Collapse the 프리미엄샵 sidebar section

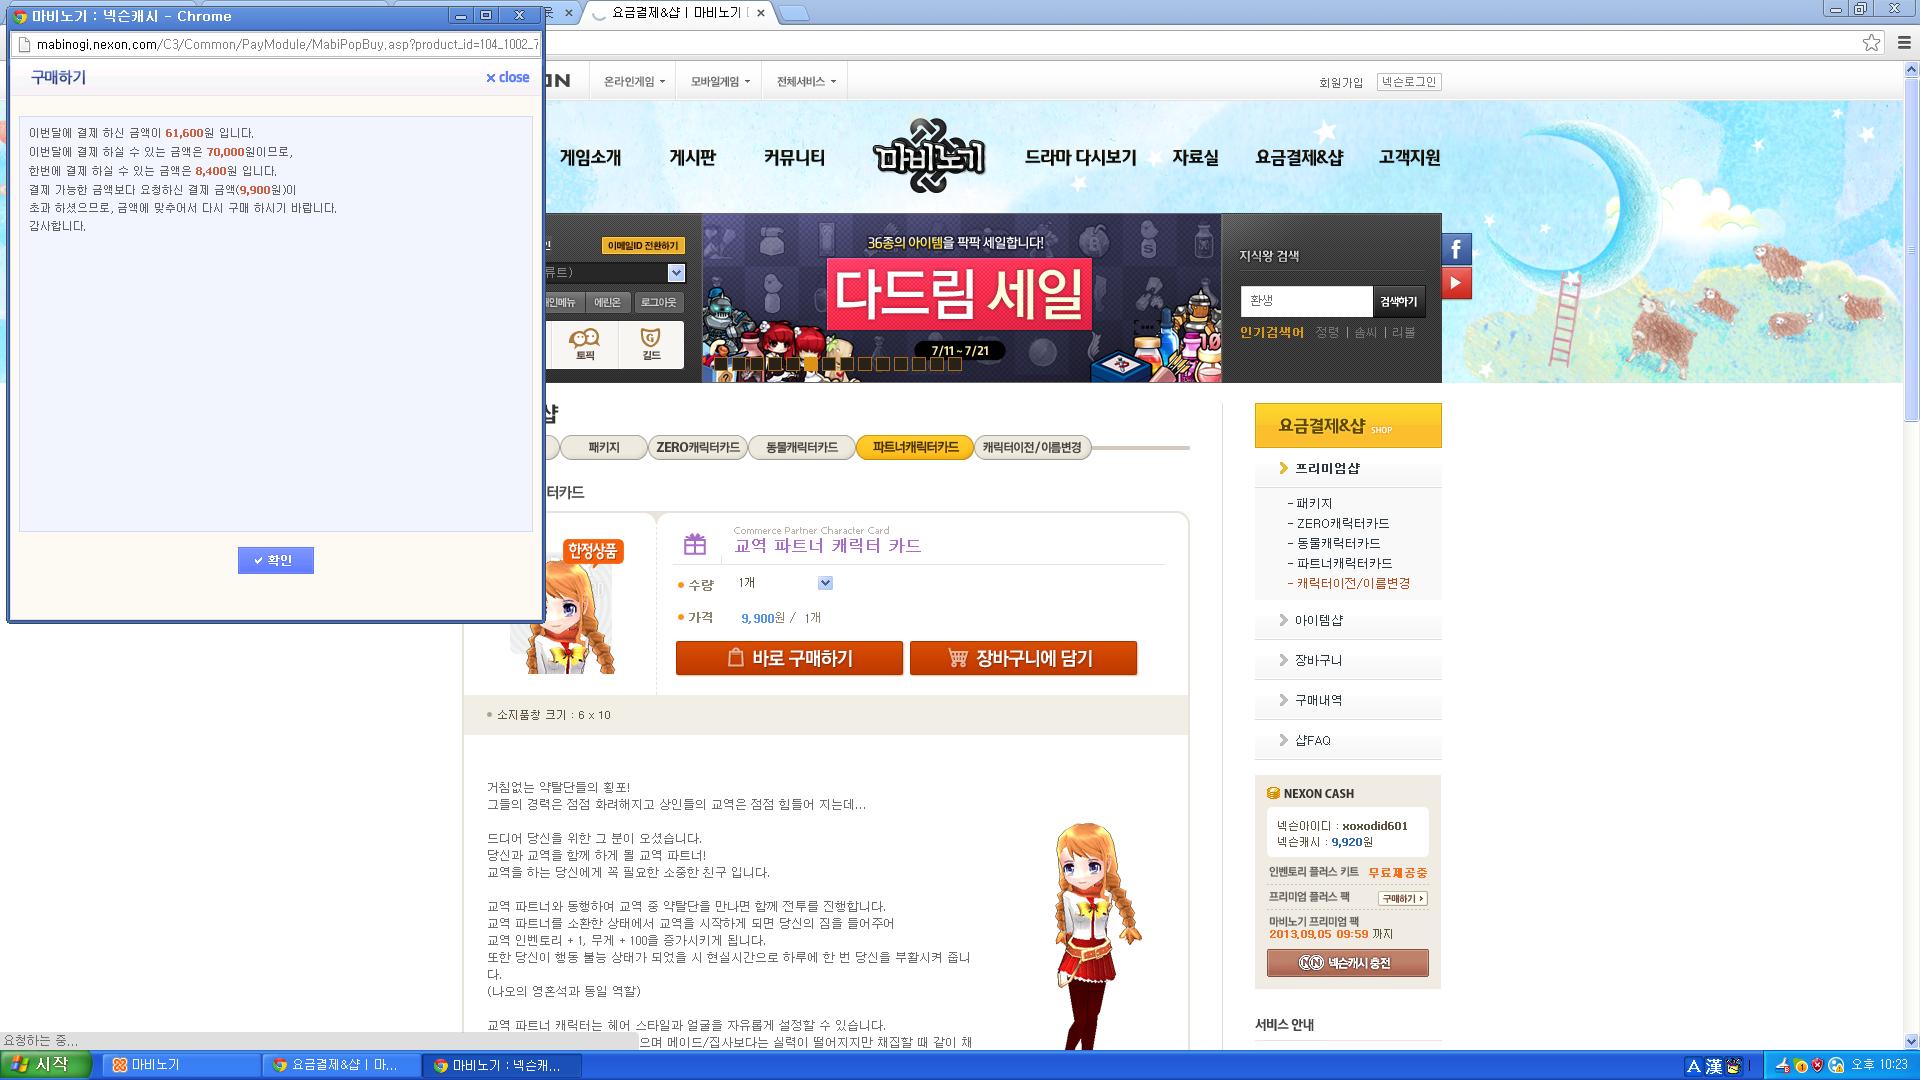[1348, 468]
